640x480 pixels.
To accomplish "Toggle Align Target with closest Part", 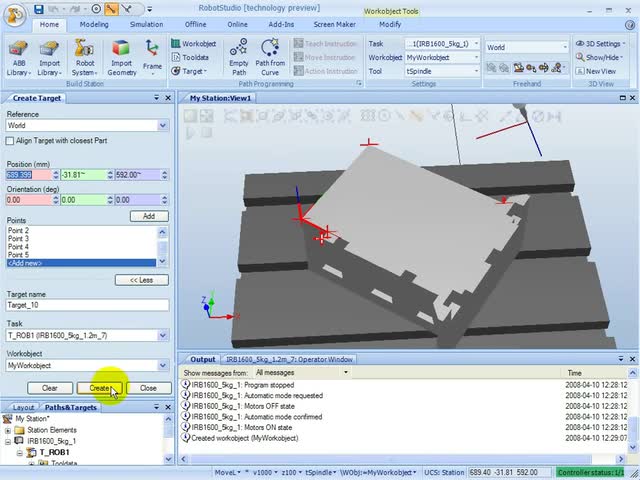I will pyautogui.click(x=10, y=141).
